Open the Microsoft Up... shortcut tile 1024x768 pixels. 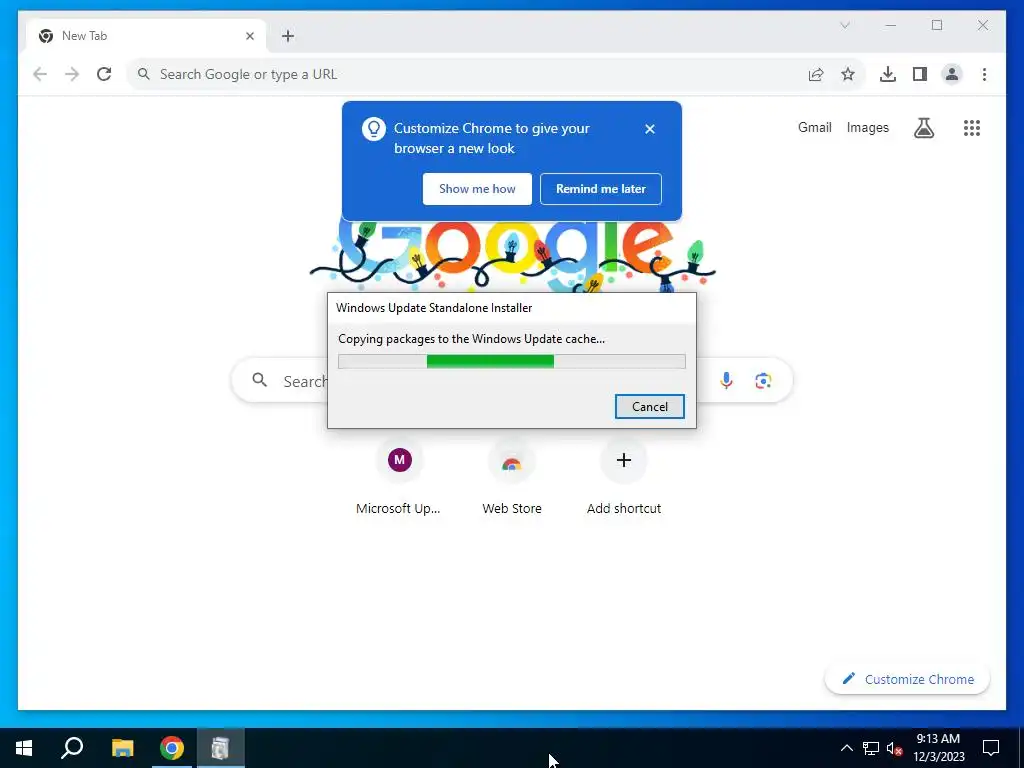[399, 478]
